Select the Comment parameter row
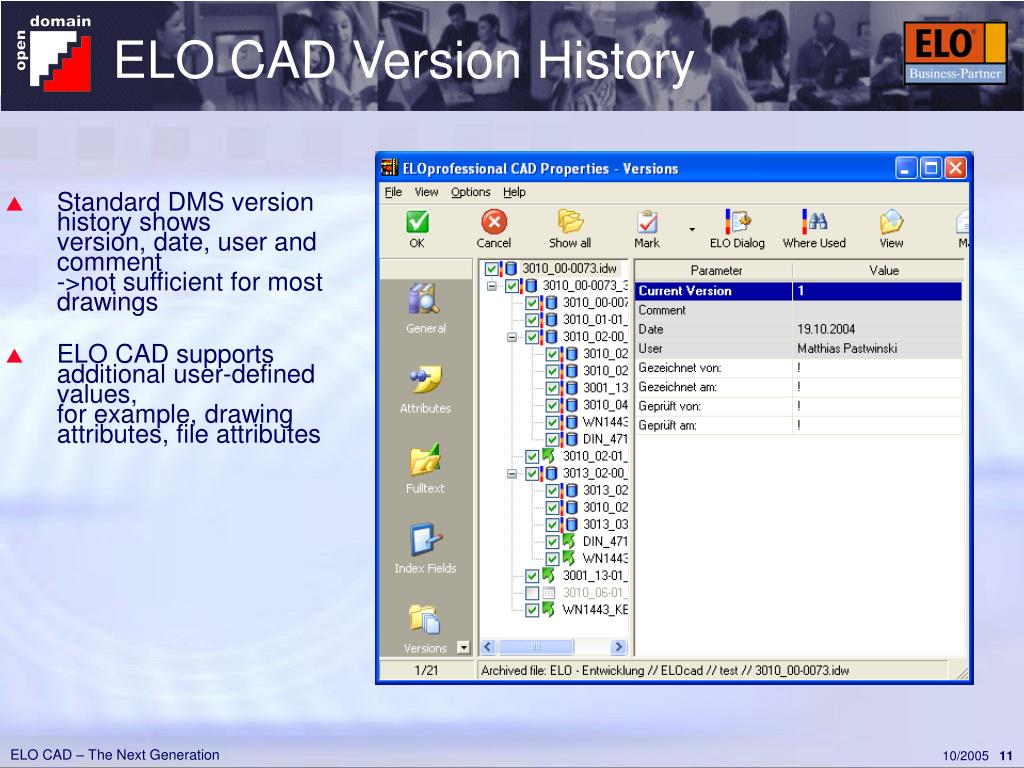The width and height of the screenshot is (1024, 768). pyautogui.click(x=798, y=310)
